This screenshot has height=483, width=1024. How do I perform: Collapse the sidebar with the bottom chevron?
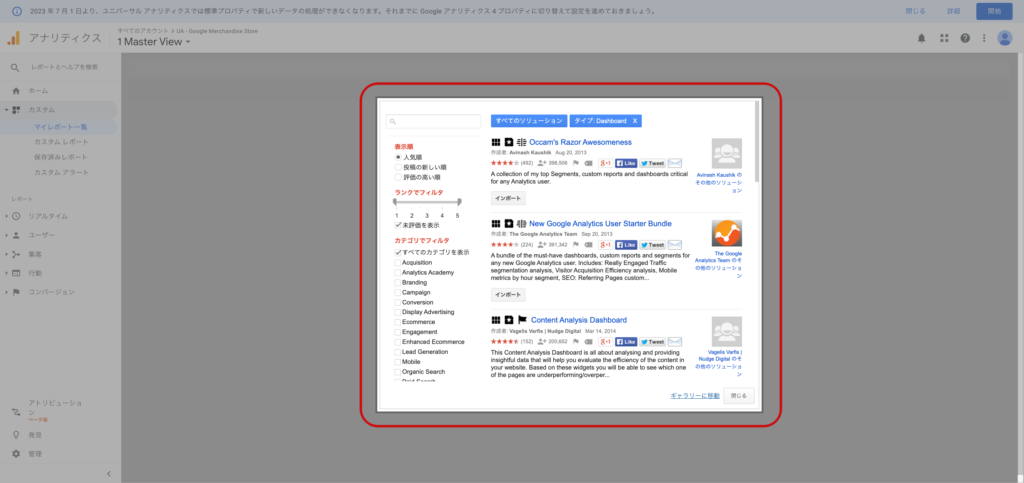coord(108,473)
